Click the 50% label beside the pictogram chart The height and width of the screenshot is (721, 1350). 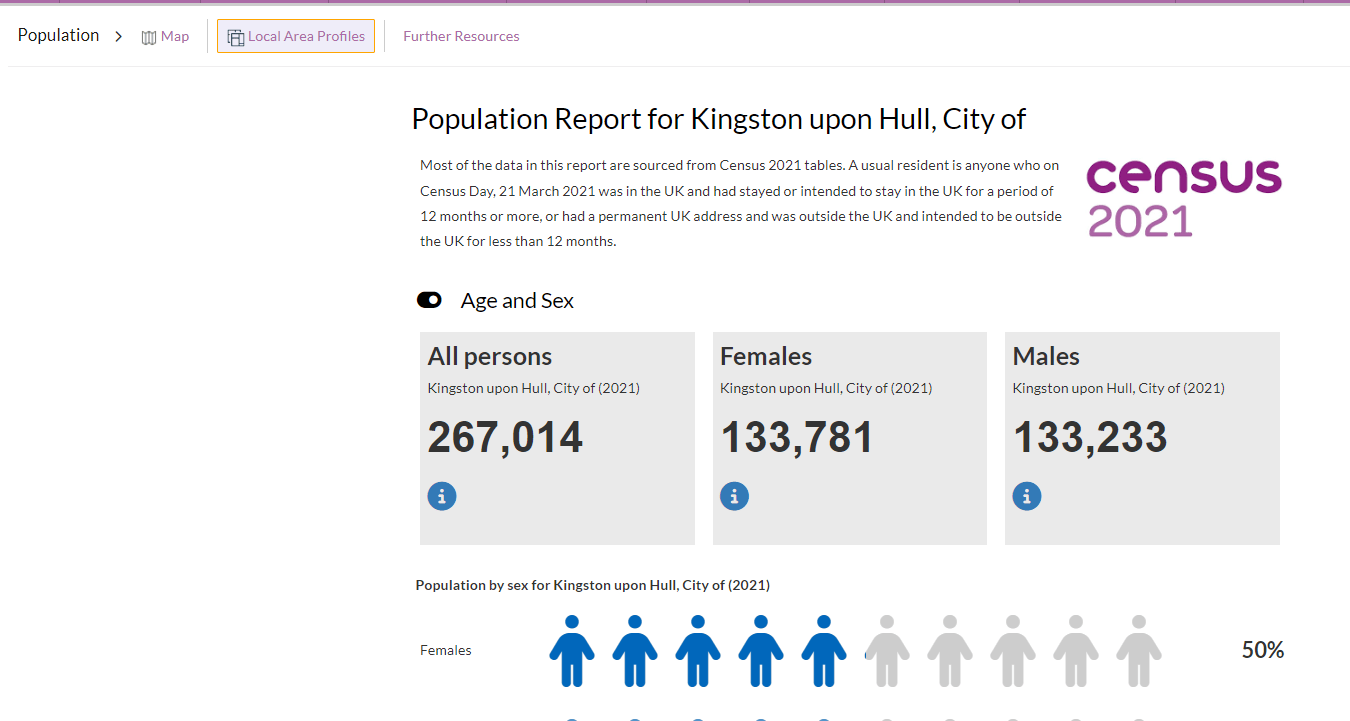point(1262,649)
